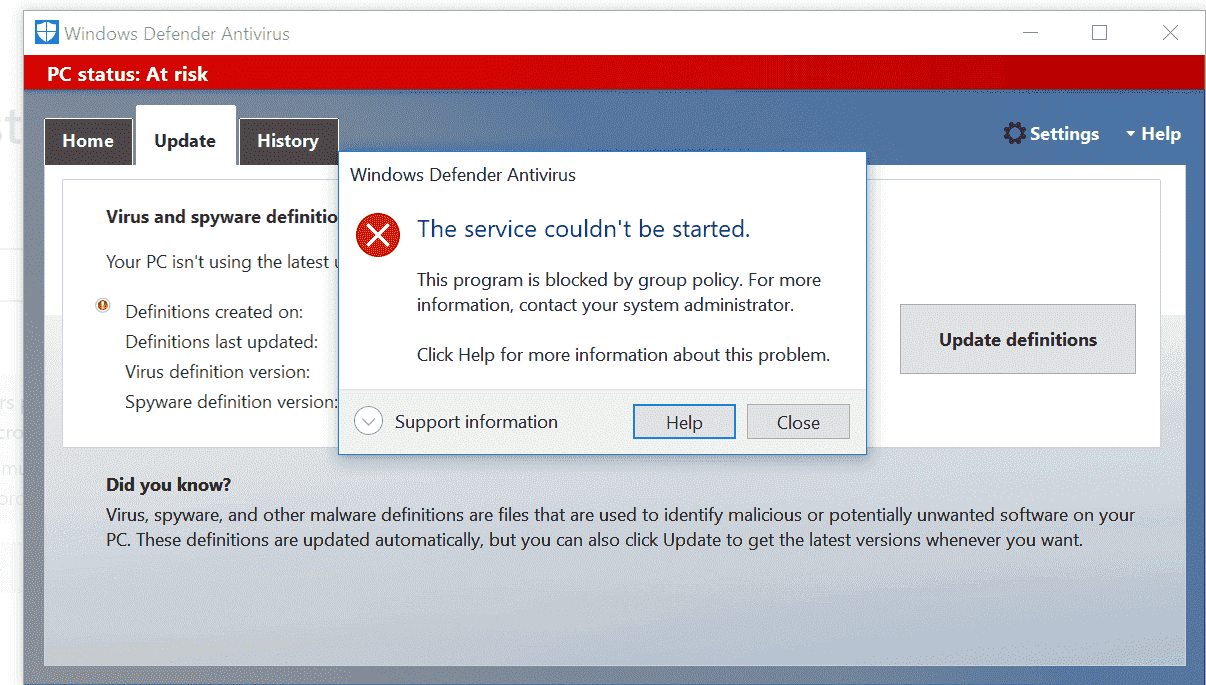This screenshot has height=685, width=1206.
Task: Click 'Definitions created on:' label
Action: 214,312
